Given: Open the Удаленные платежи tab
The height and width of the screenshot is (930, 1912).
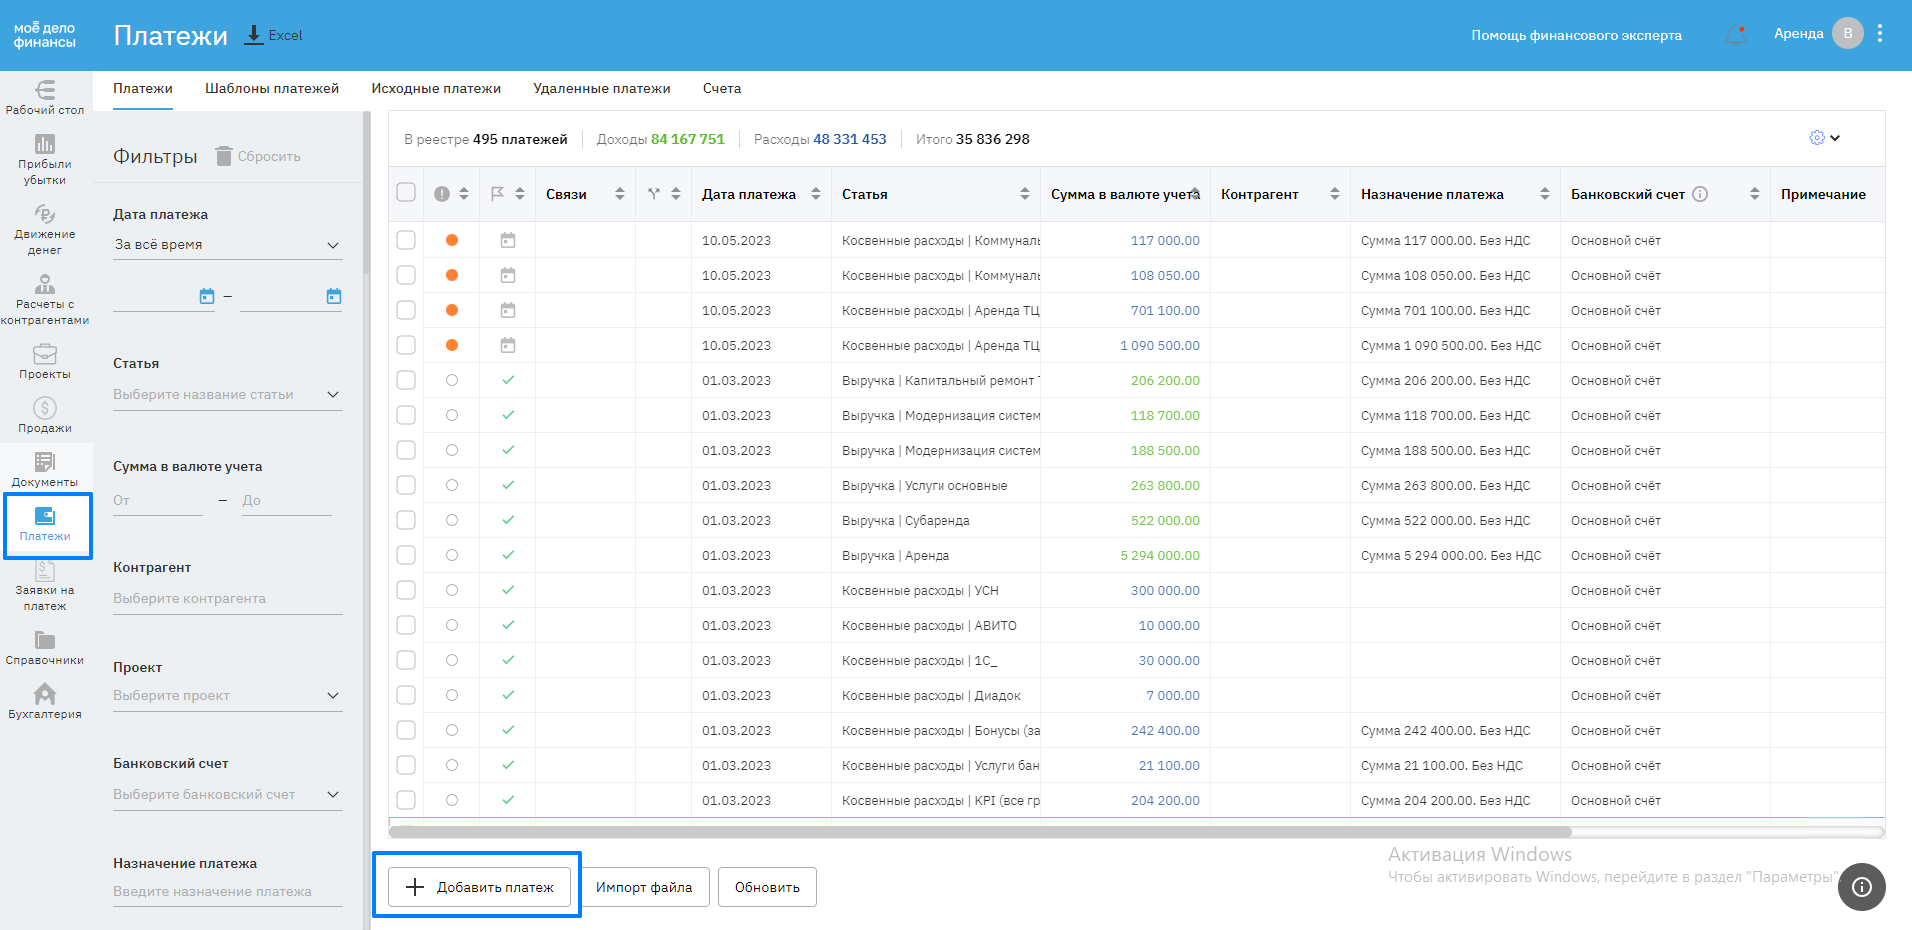Looking at the screenshot, I should [x=601, y=89].
